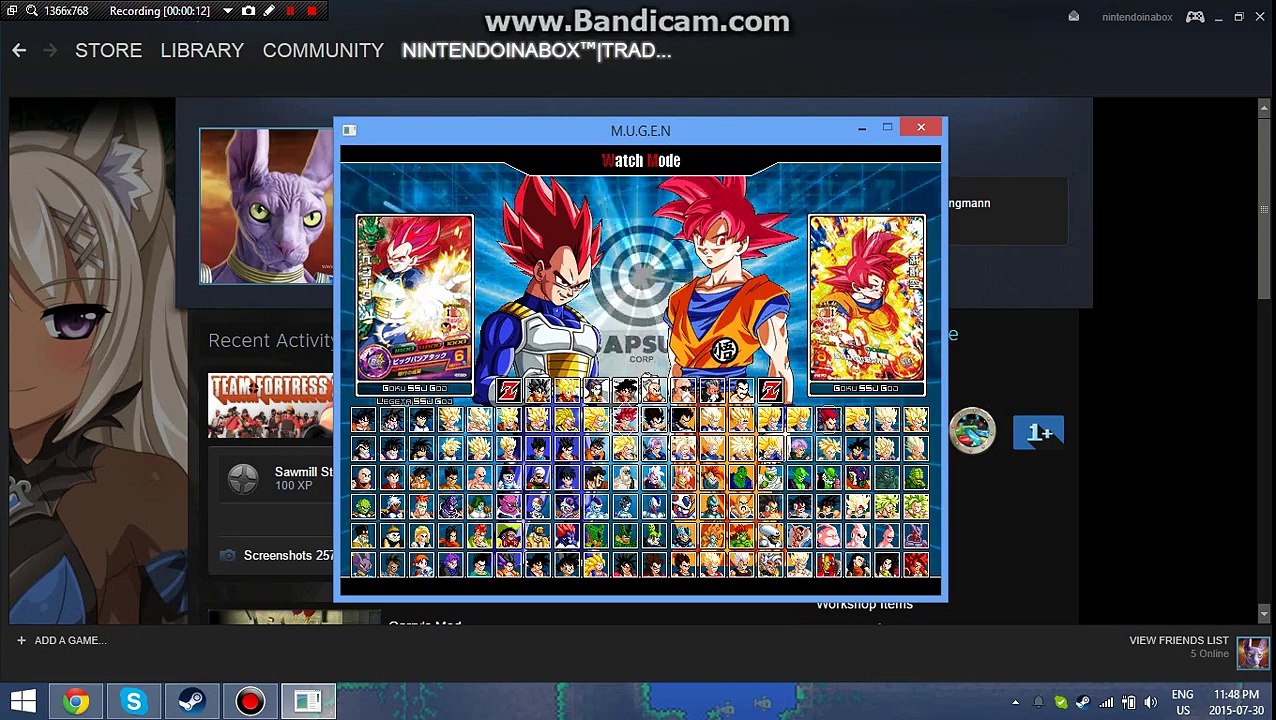The height and width of the screenshot is (720, 1276).
Task: Launch Chrome from the taskbar
Action: 76,702
